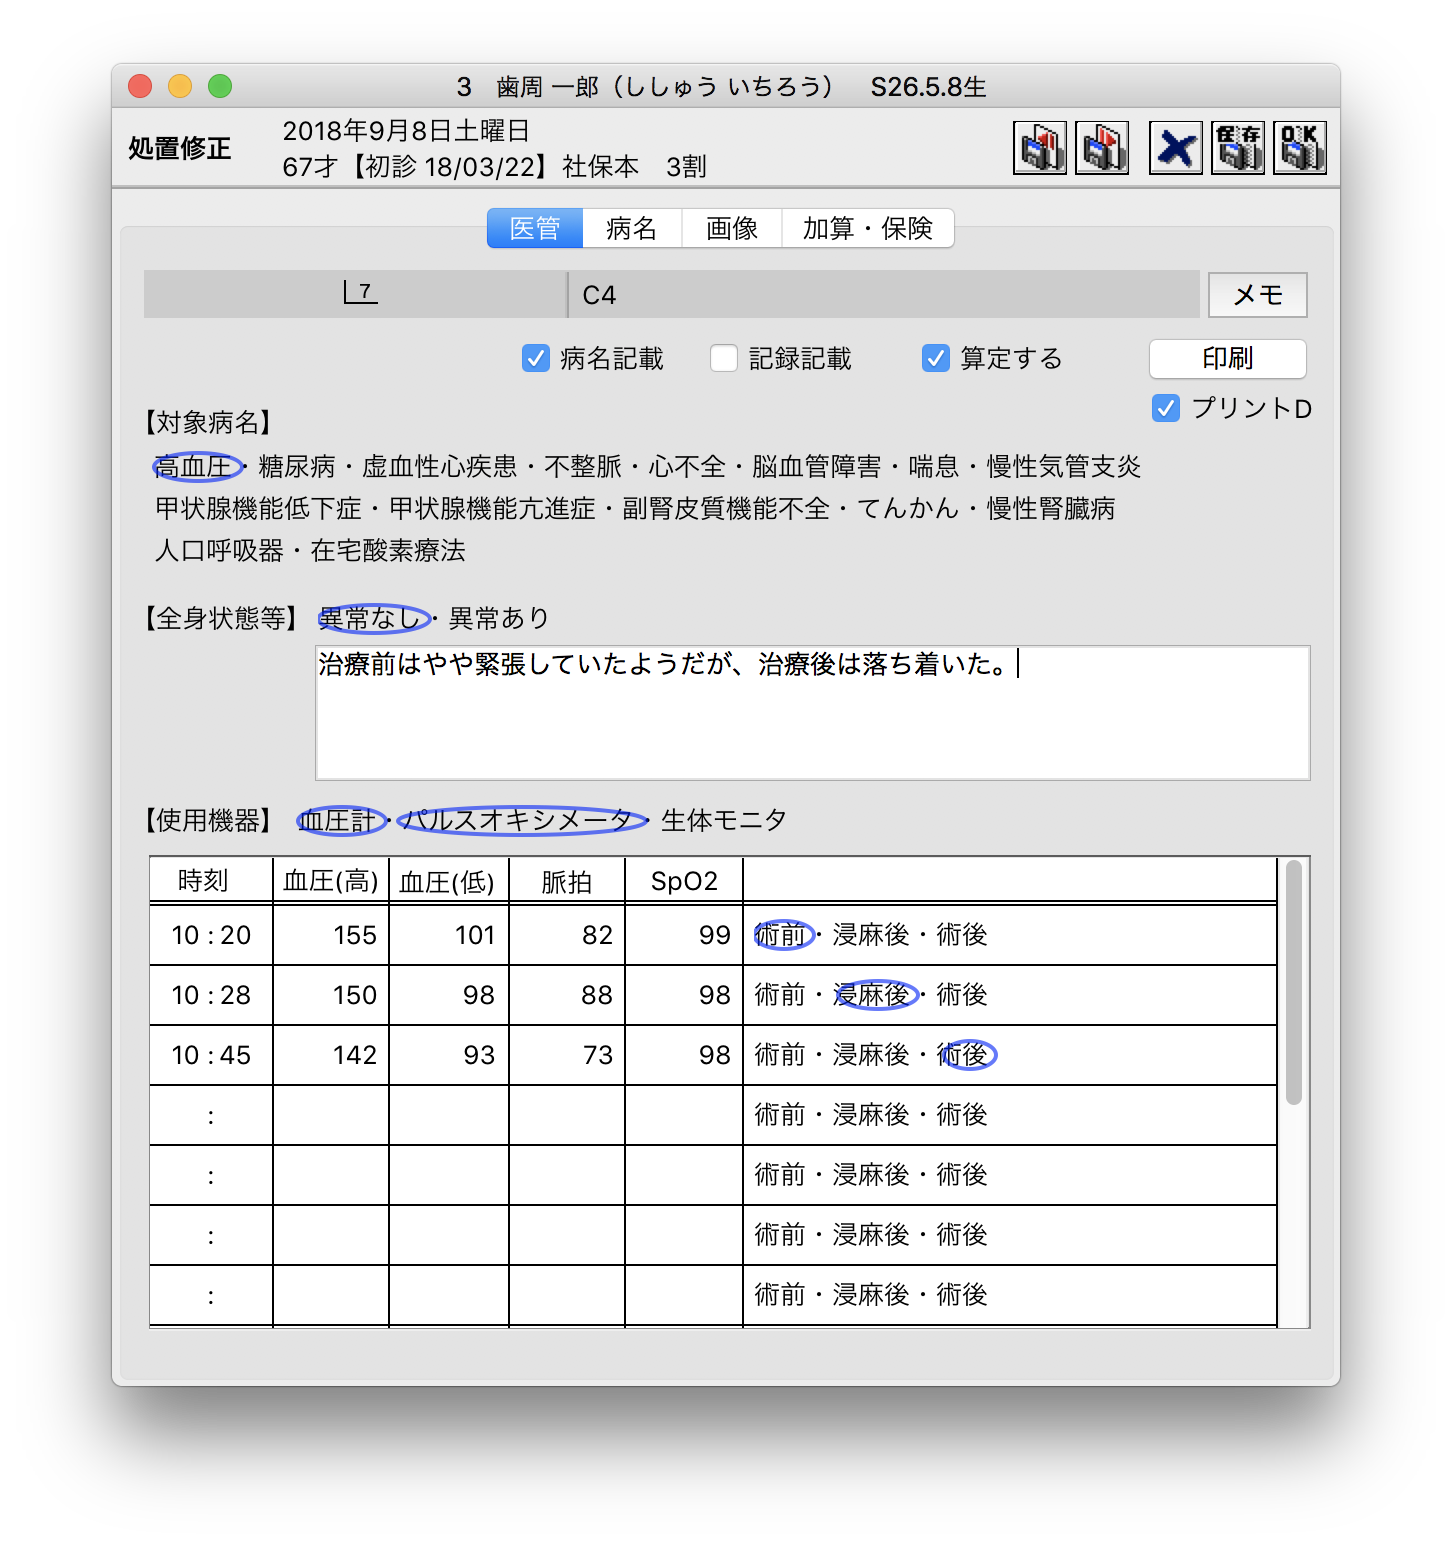Viewport: 1452px width, 1546px height.
Task: Select 生体モニタ as used equipment
Action: 724,821
